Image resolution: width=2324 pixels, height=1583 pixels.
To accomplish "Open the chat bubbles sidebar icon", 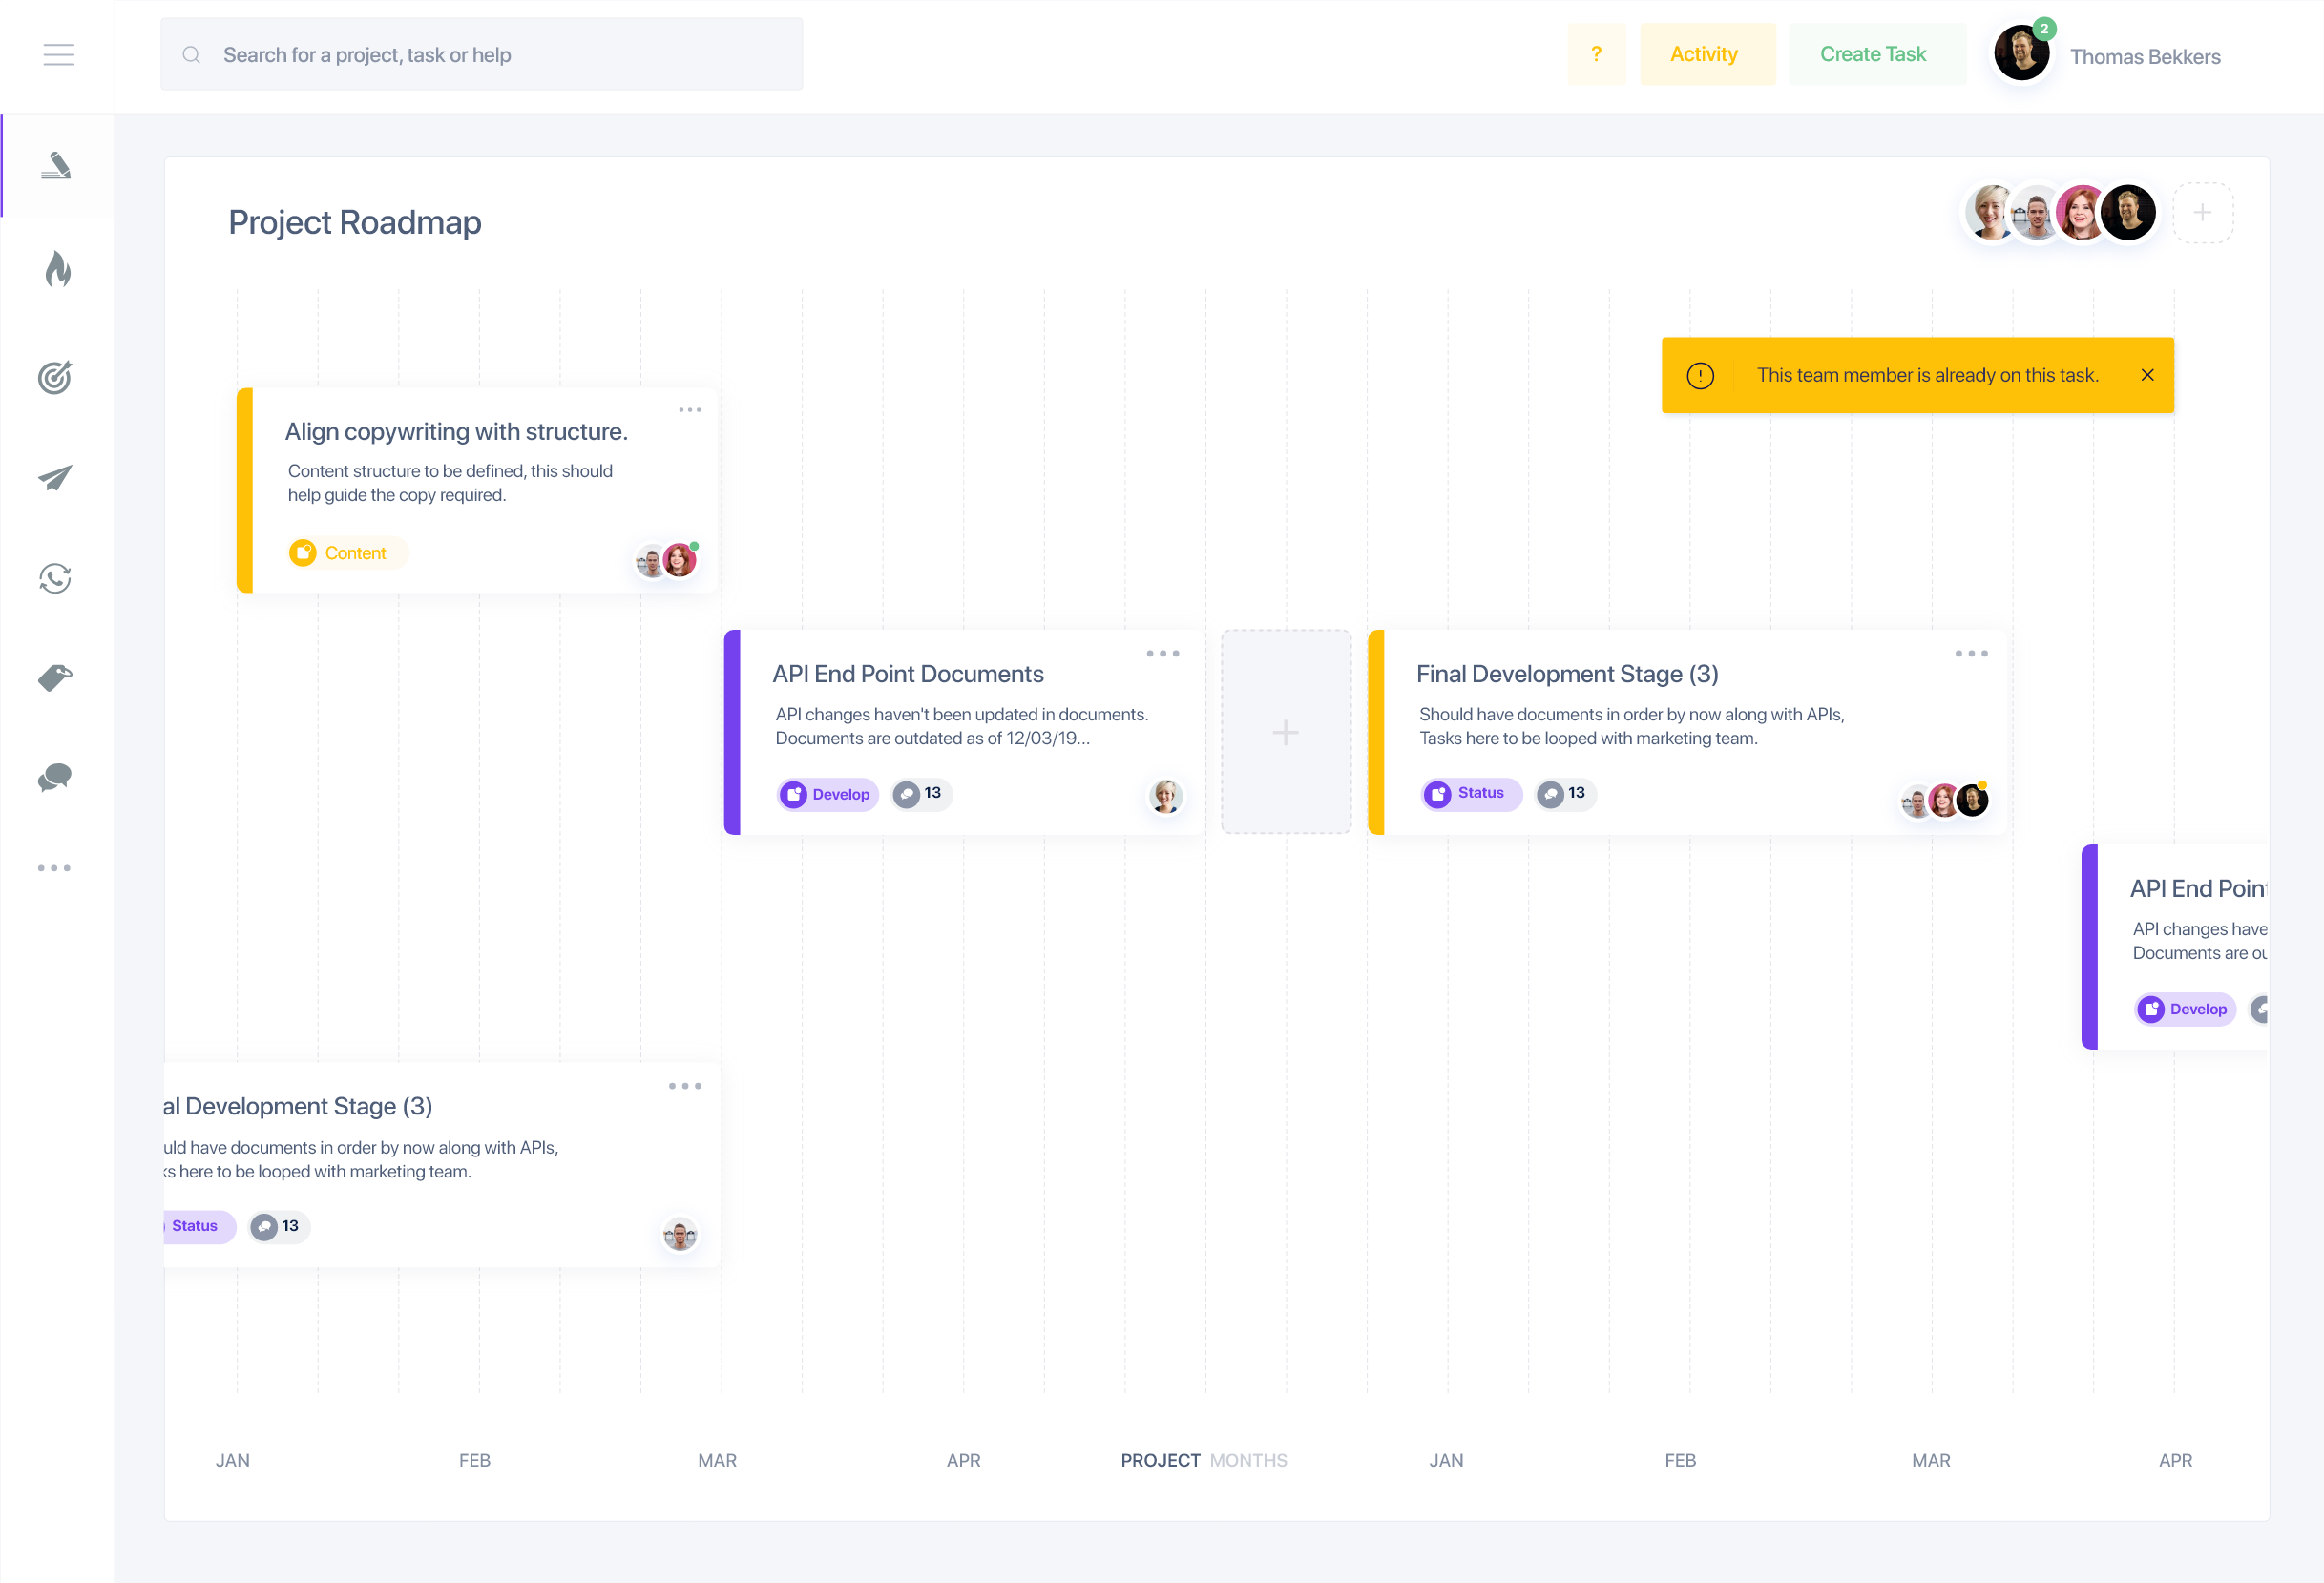I will tap(55, 777).
